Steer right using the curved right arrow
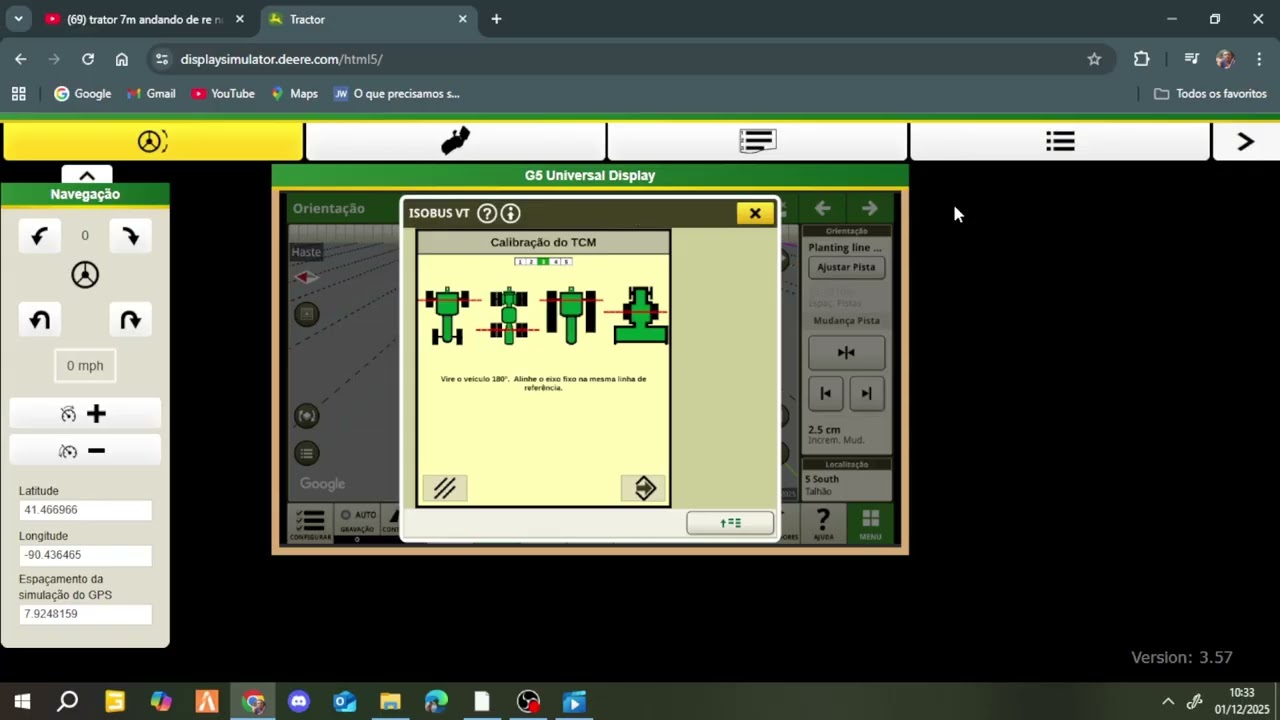1280x720 pixels. (131, 236)
